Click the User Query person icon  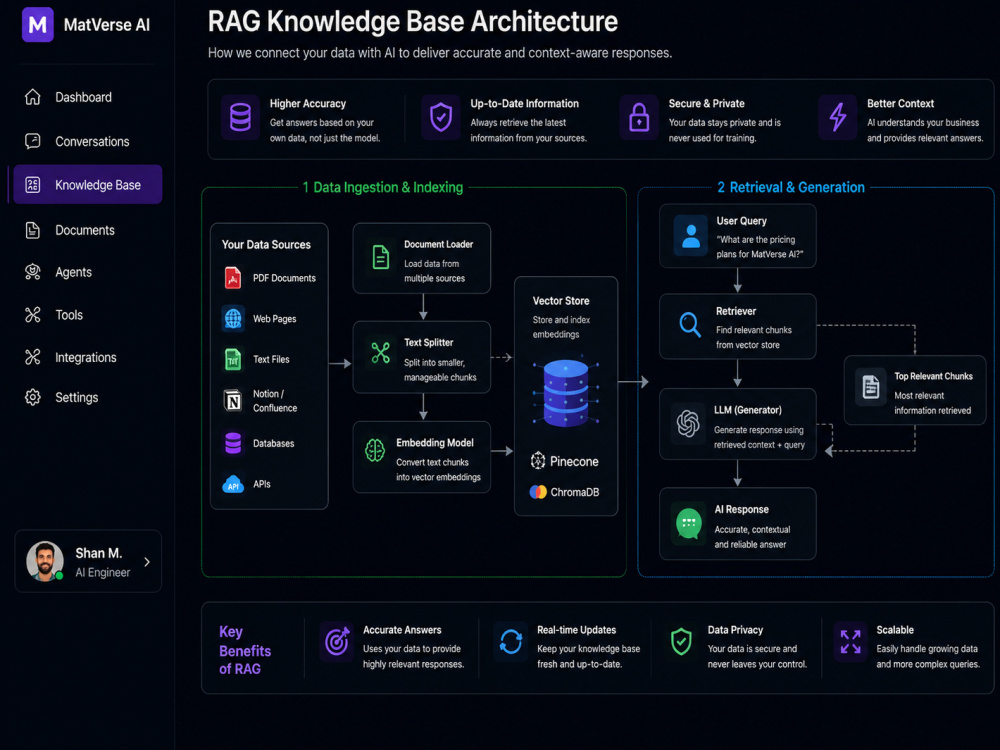(691, 235)
